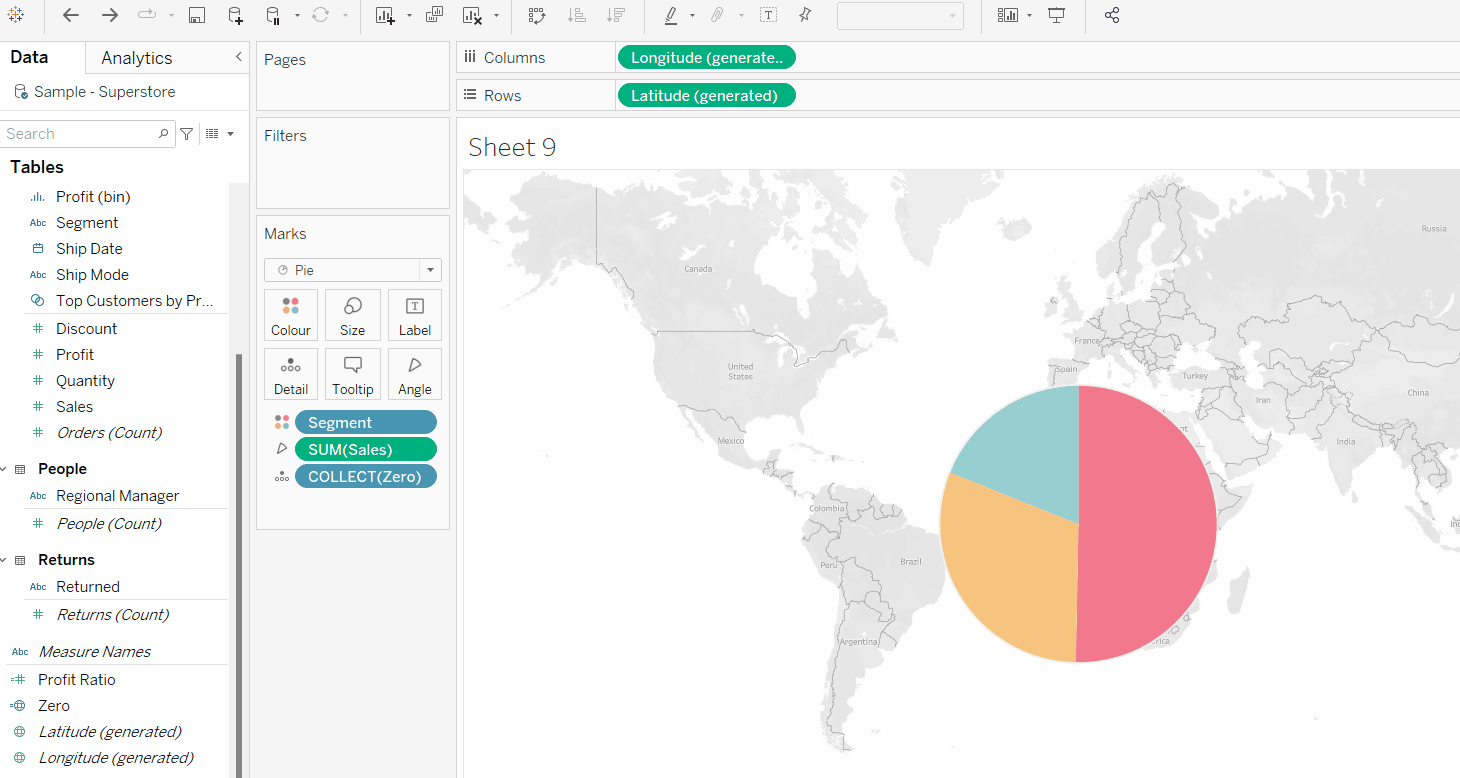
Task: Select the Discount measure
Action: (x=86, y=329)
